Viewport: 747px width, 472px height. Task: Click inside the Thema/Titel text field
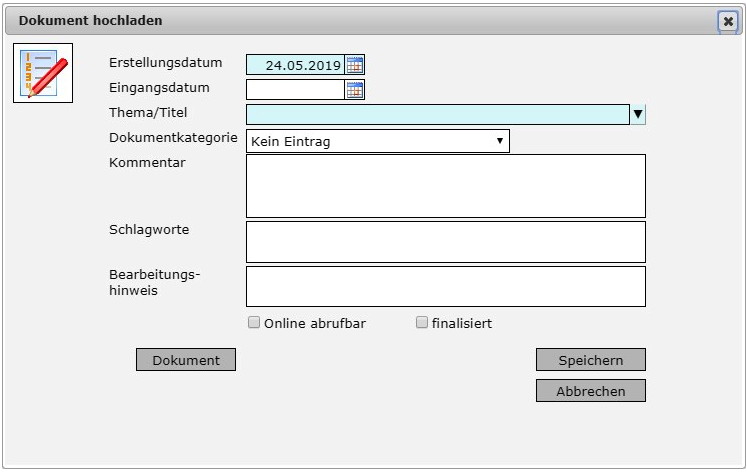click(x=438, y=115)
